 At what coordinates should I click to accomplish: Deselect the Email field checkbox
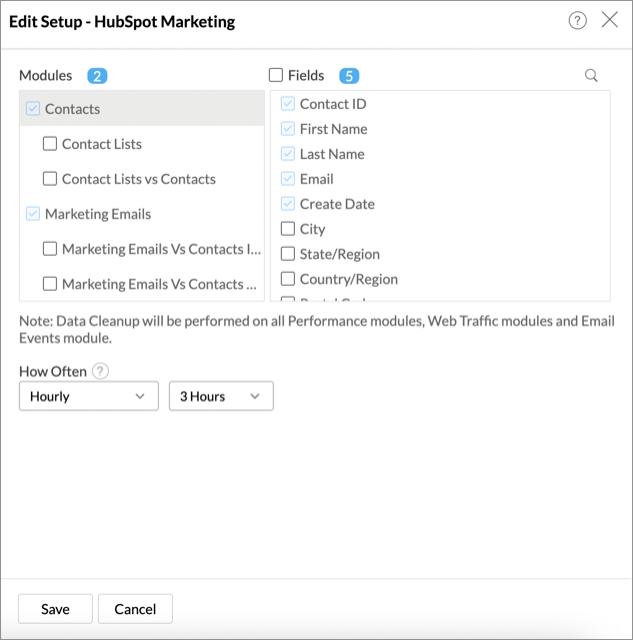pos(288,179)
